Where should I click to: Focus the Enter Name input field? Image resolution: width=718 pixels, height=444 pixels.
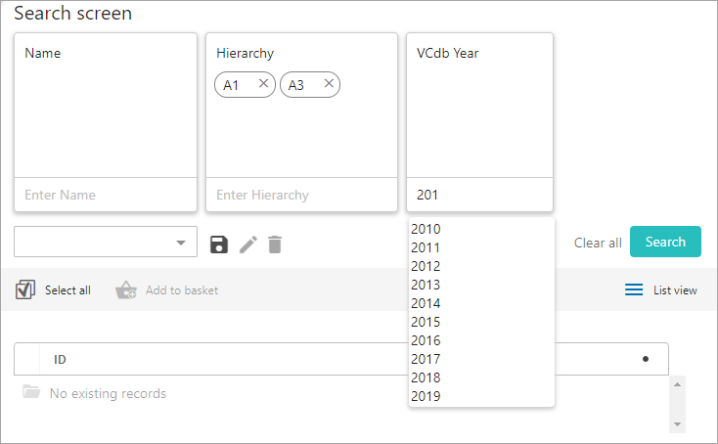[x=106, y=195]
